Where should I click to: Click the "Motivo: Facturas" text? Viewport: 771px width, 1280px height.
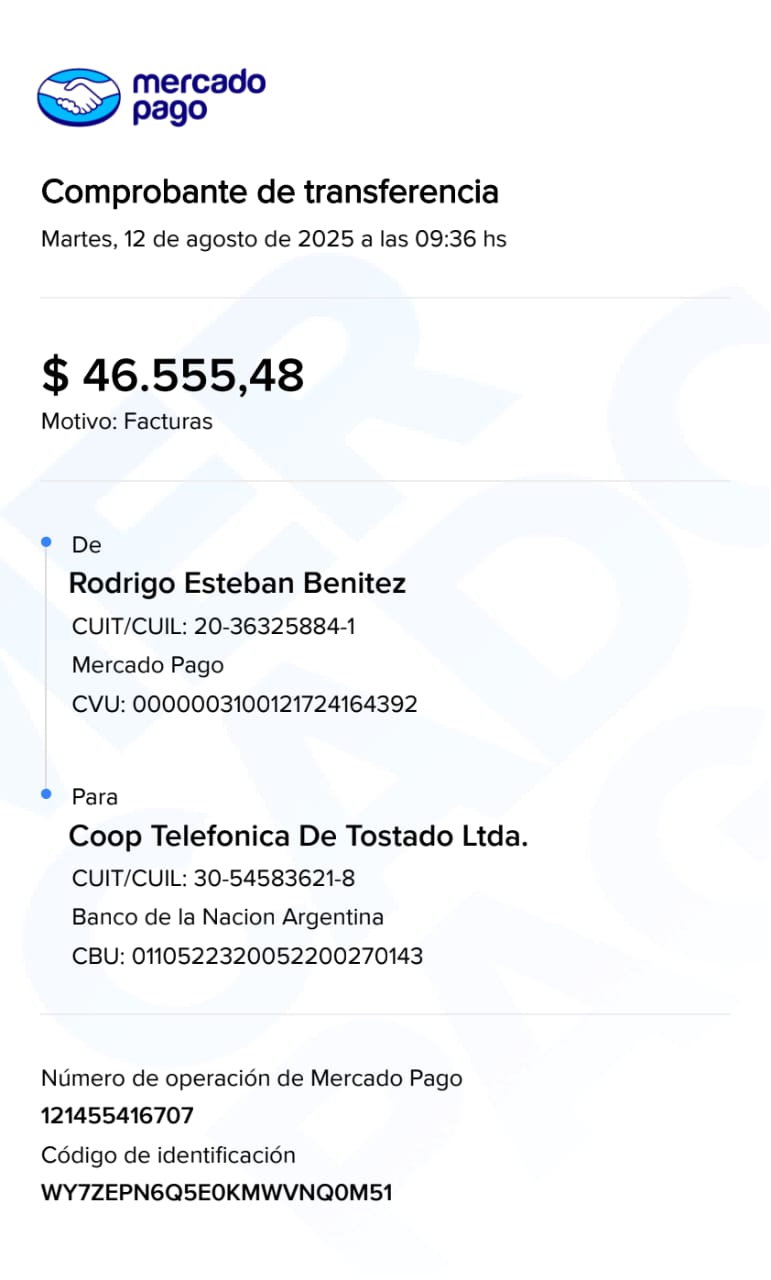(x=127, y=421)
